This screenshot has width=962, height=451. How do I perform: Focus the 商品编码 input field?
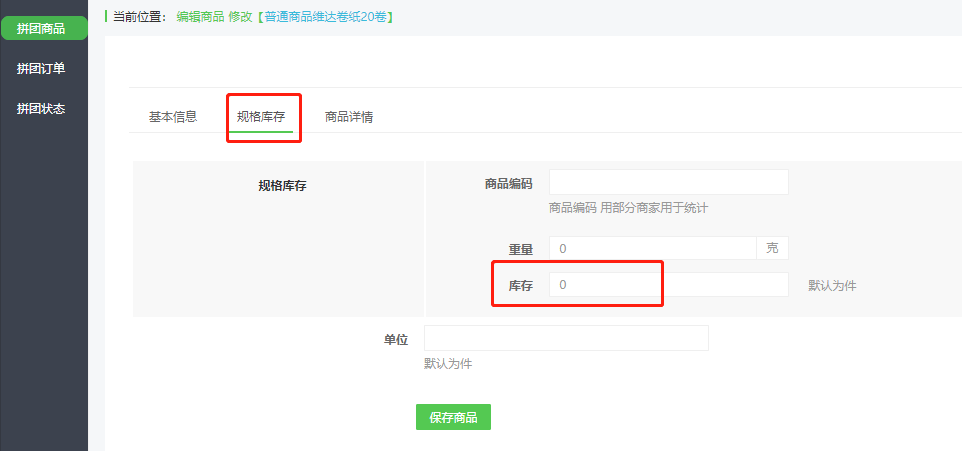[x=669, y=182]
